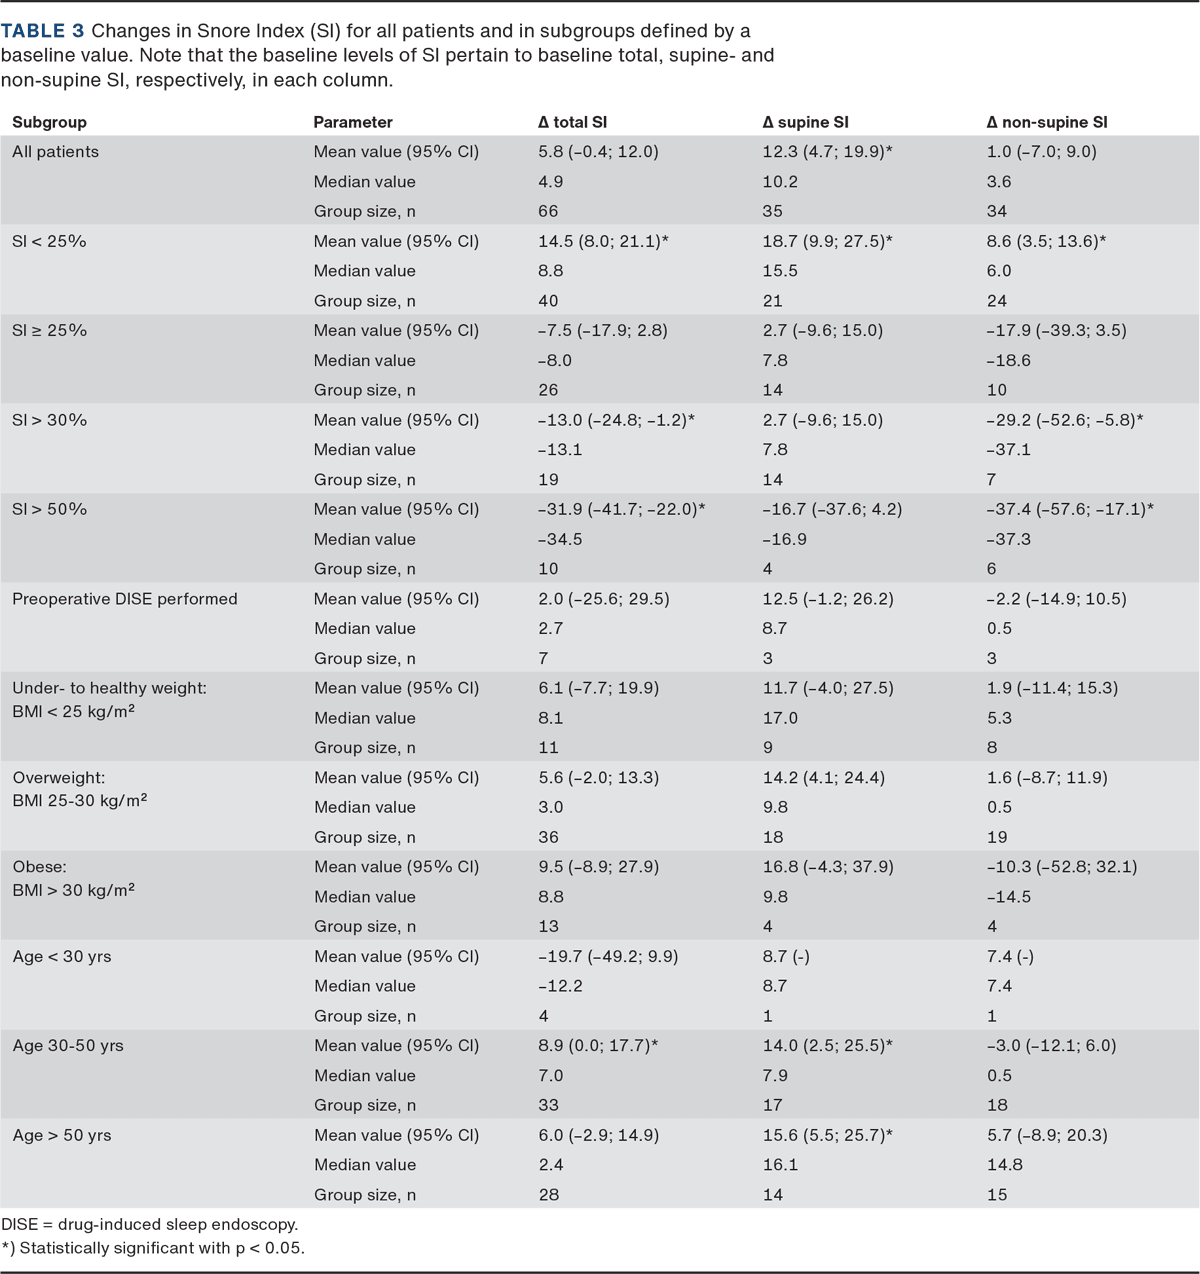
Task: Click the TABLE 3 title label
Action: click(x=42, y=32)
